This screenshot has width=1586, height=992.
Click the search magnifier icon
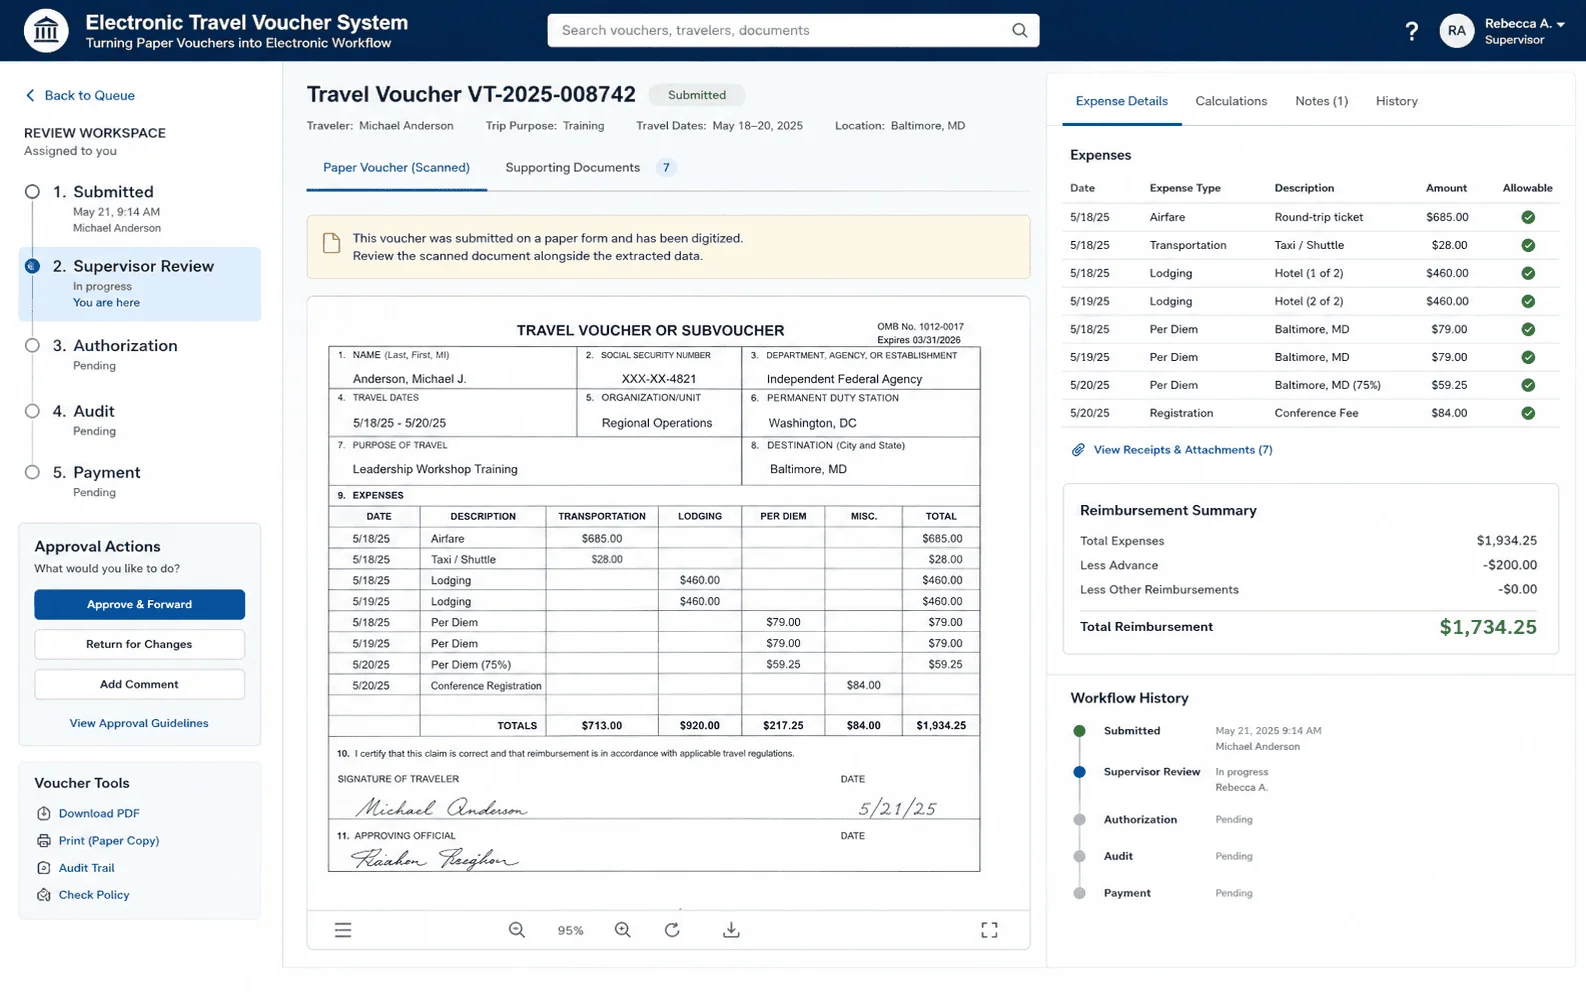tap(1019, 30)
